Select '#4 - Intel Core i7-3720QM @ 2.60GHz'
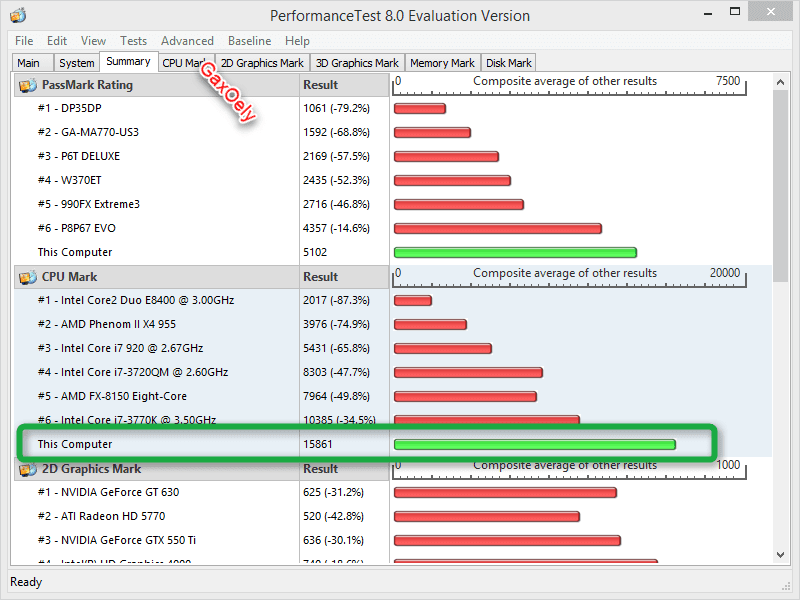Viewport: 800px width, 600px height. point(393,372)
